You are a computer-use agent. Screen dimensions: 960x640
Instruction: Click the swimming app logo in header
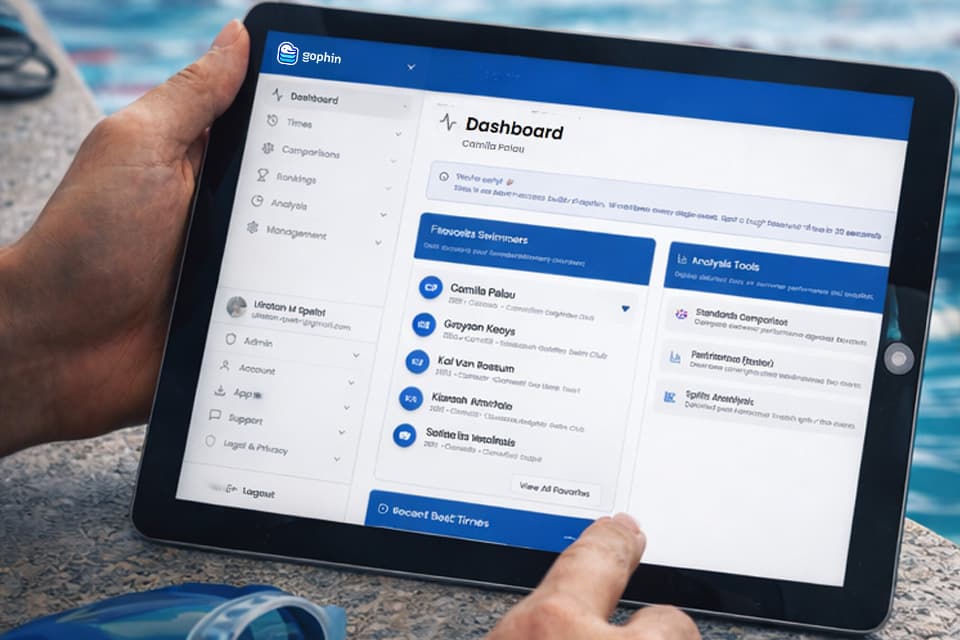click(287, 54)
